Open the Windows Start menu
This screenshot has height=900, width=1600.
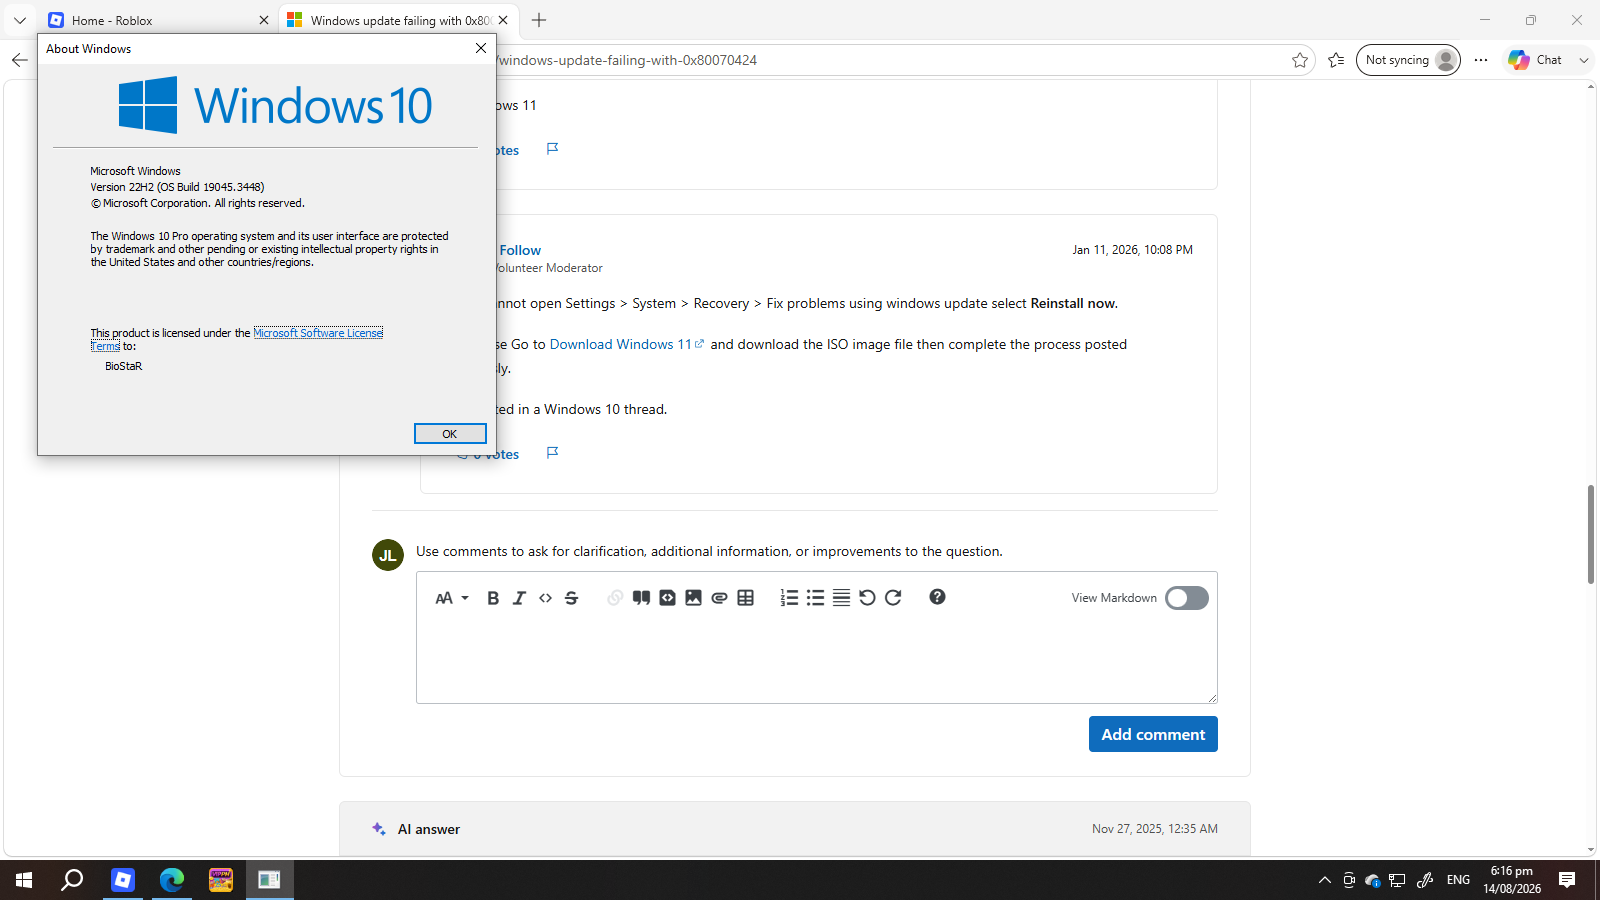pos(24,880)
